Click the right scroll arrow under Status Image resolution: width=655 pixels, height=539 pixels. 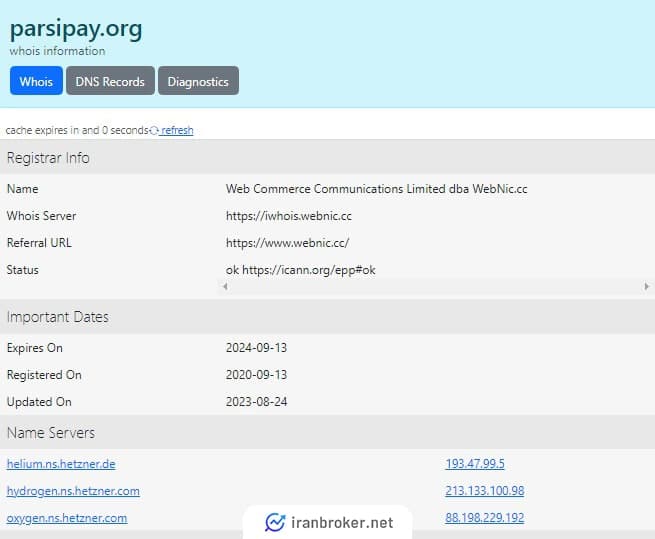pyautogui.click(x=647, y=287)
